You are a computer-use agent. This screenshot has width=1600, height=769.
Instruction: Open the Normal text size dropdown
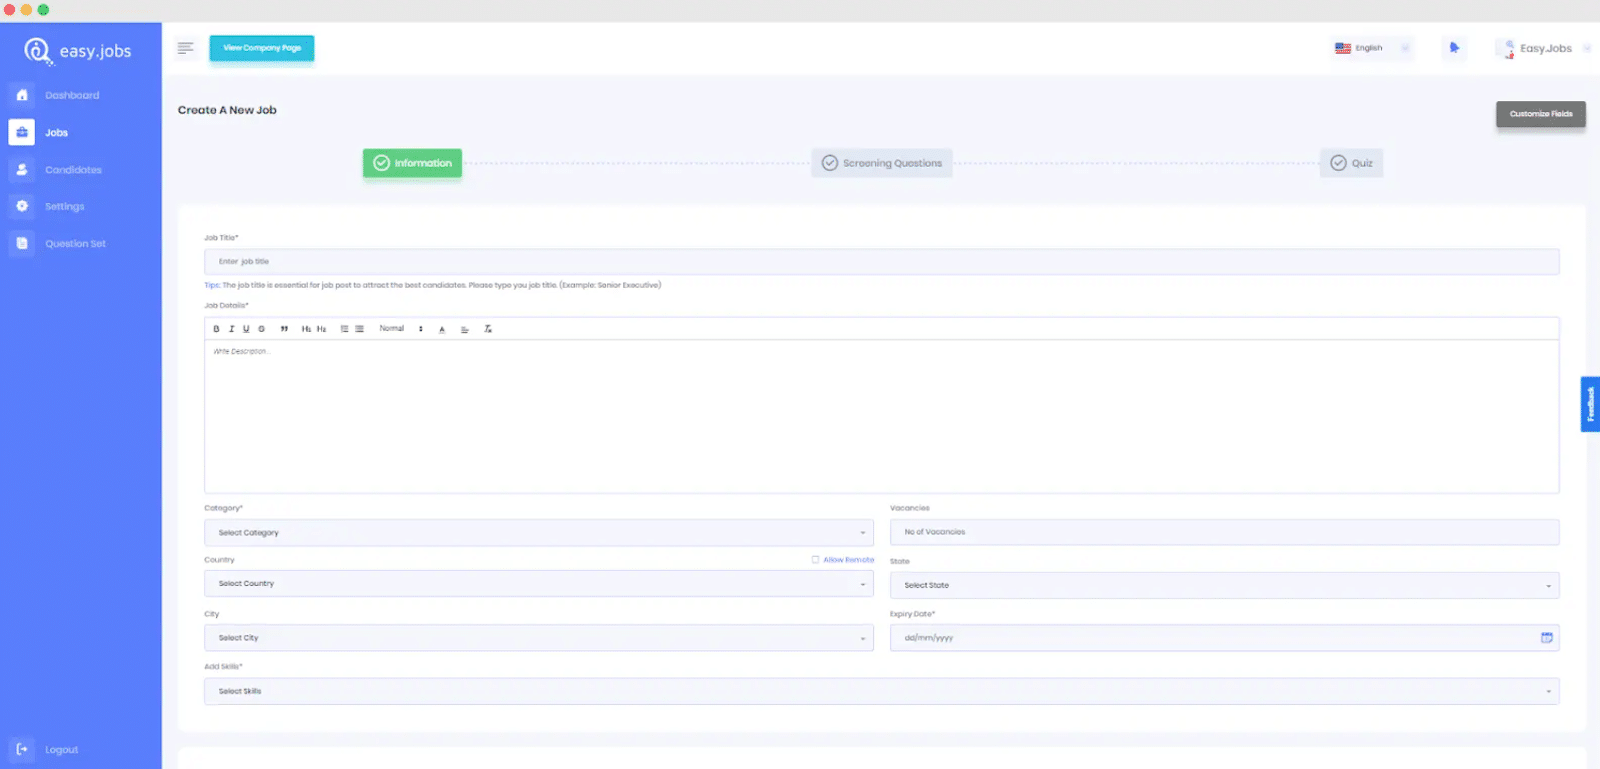tap(401, 329)
